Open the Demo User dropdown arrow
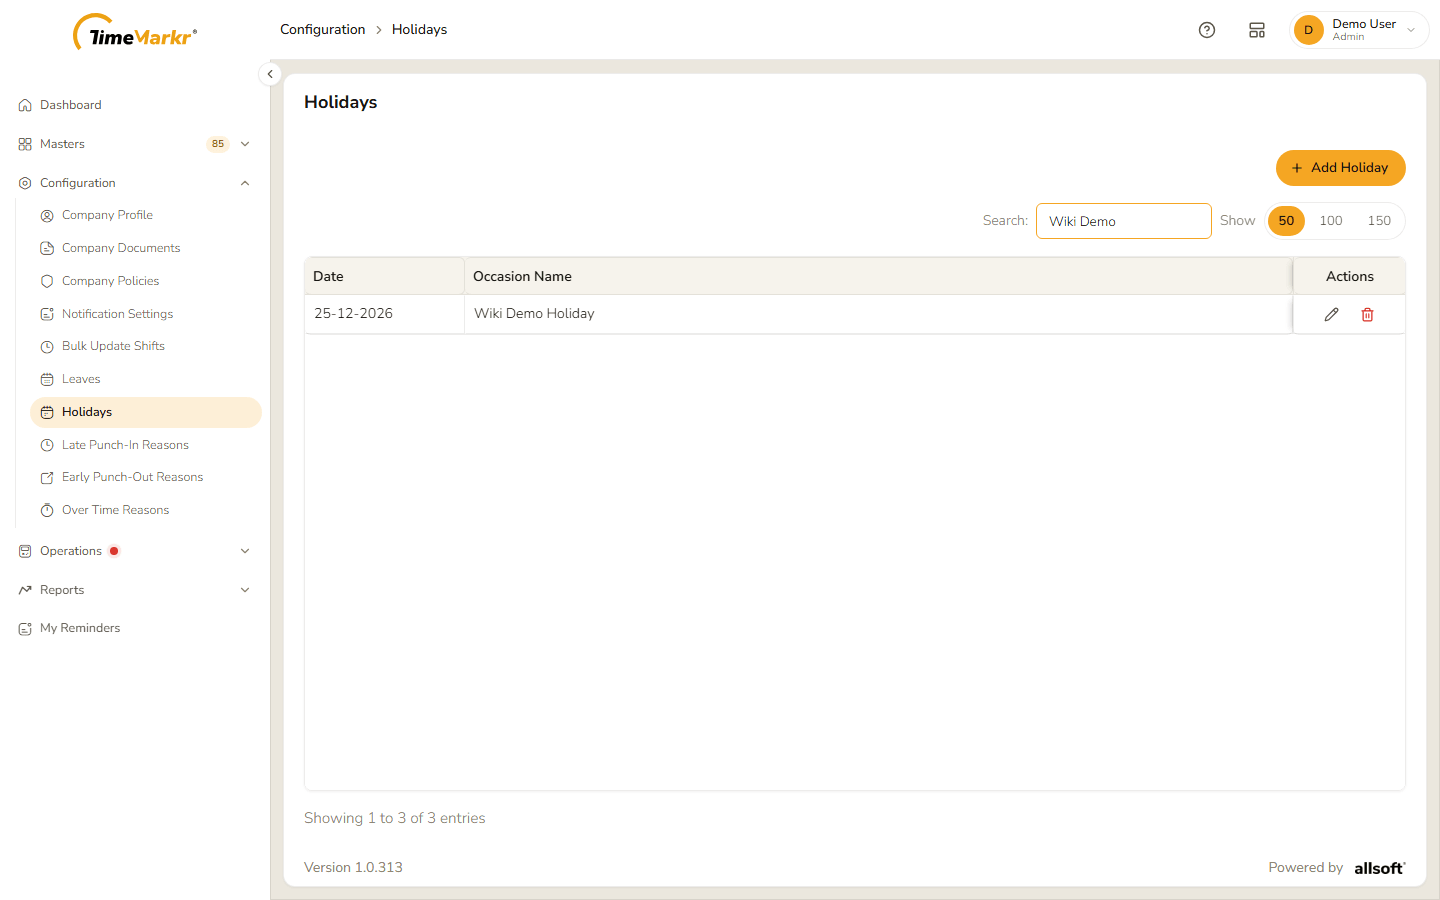Screen dimensions: 1440x900 (1411, 30)
